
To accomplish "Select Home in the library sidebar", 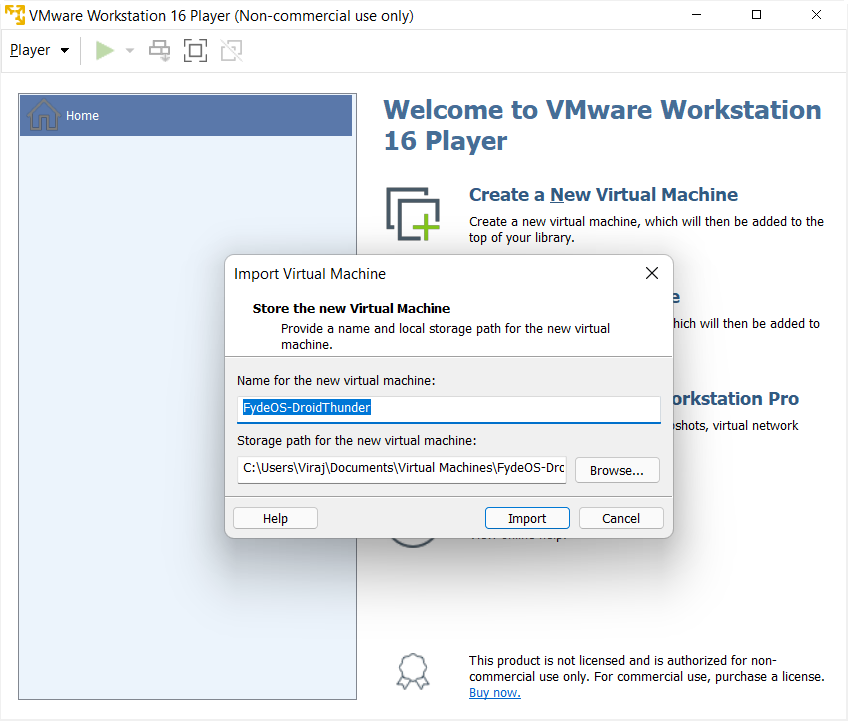I will pyautogui.click(x=186, y=115).
